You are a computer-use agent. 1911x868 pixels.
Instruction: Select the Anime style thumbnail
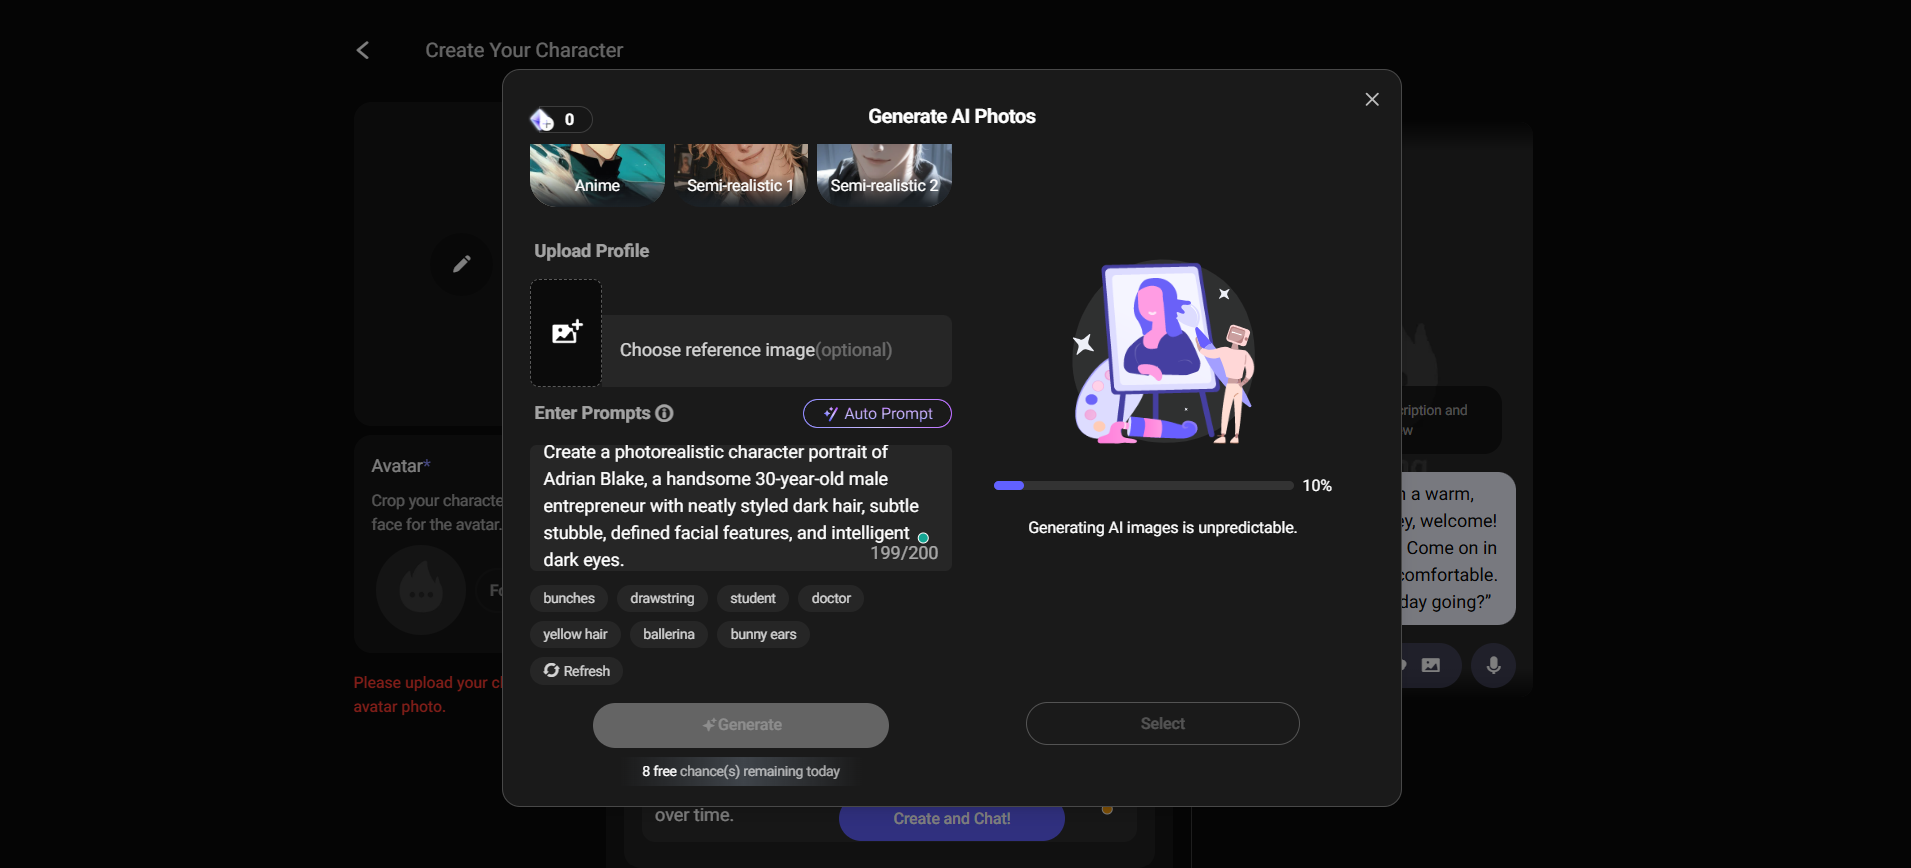(597, 175)
